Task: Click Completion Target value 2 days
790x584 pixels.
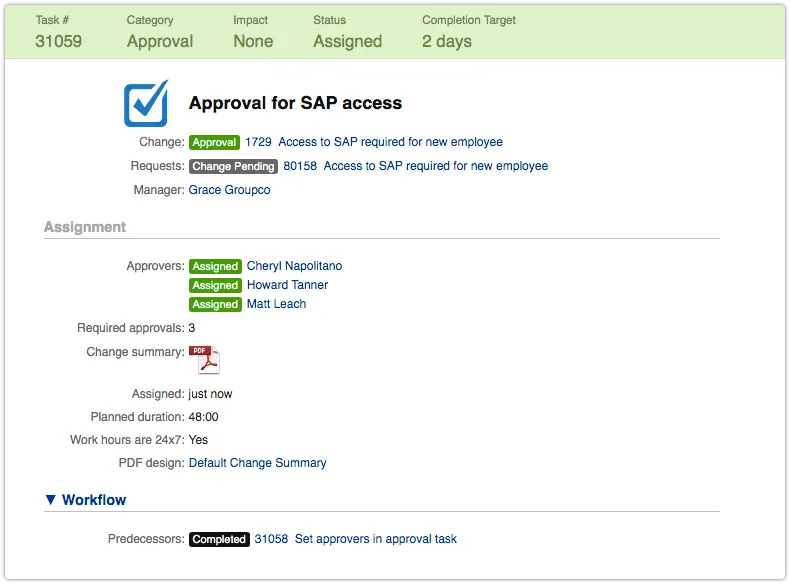Action: click(447, 41)
